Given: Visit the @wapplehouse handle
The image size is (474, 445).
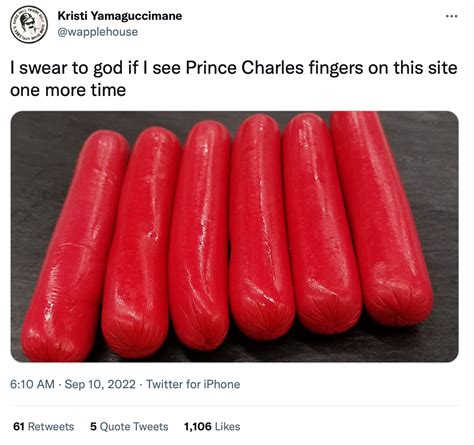Looking at the screenshot, I should [x=98, y=32].
